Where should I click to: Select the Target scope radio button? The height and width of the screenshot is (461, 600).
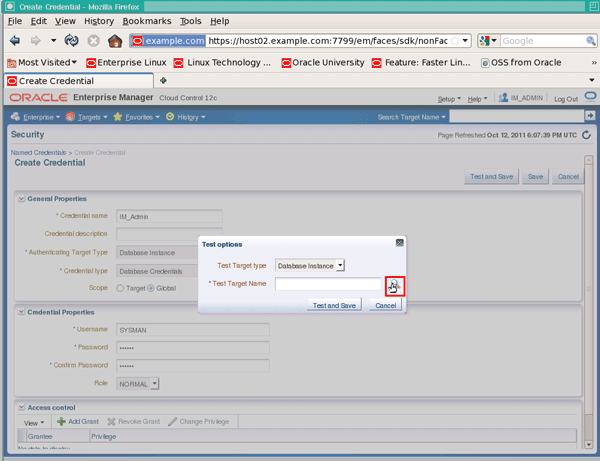pos(120,288)
